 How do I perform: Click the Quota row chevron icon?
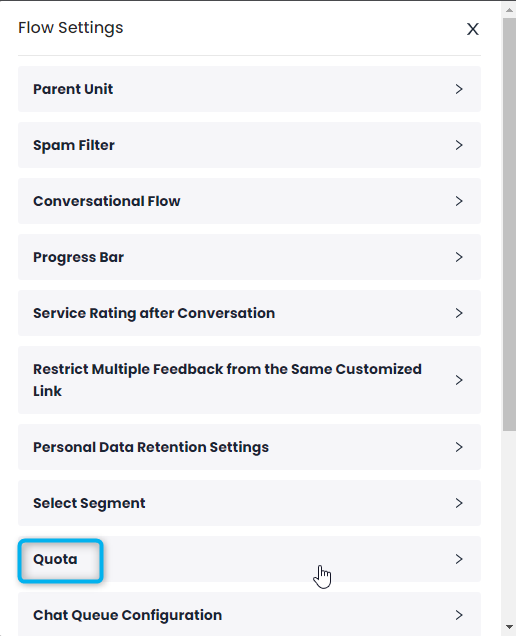pyautogui.click(x=459, y=559)
